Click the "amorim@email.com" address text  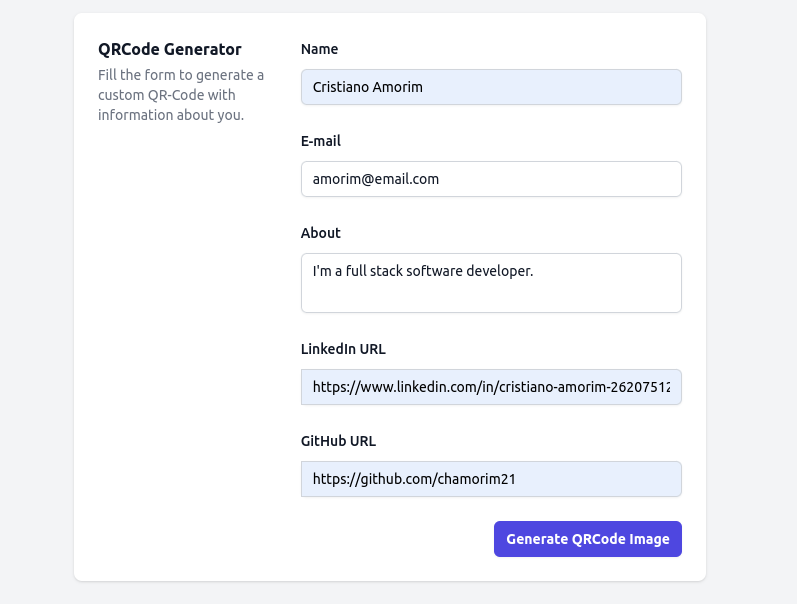click(x=375, y=179)
